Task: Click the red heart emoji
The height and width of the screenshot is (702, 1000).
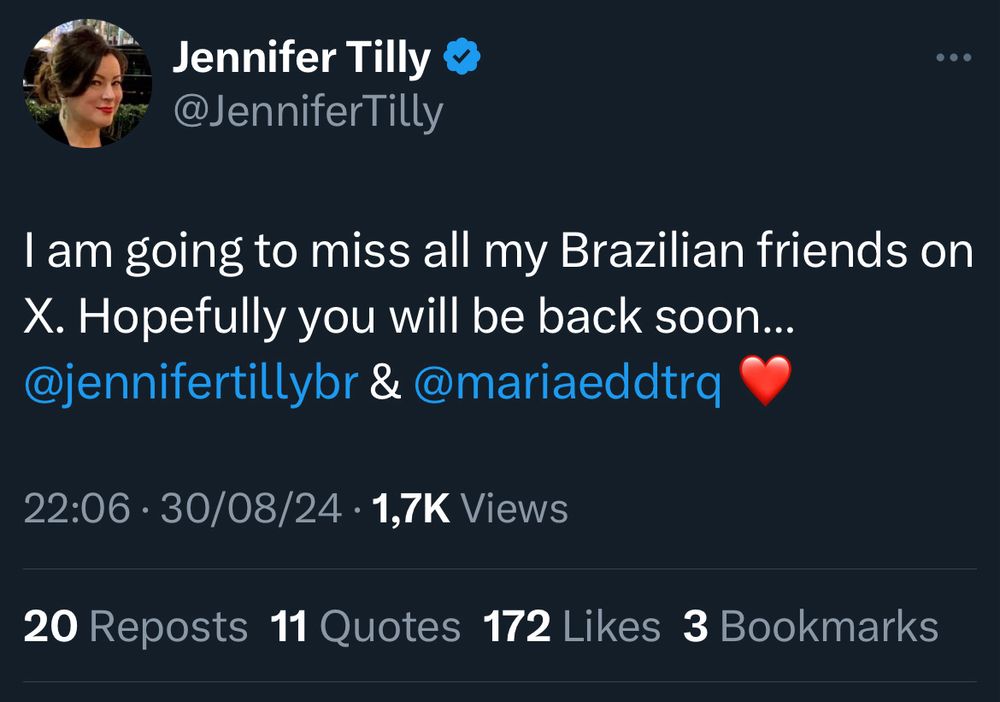Action: click(x=765, y=382)
